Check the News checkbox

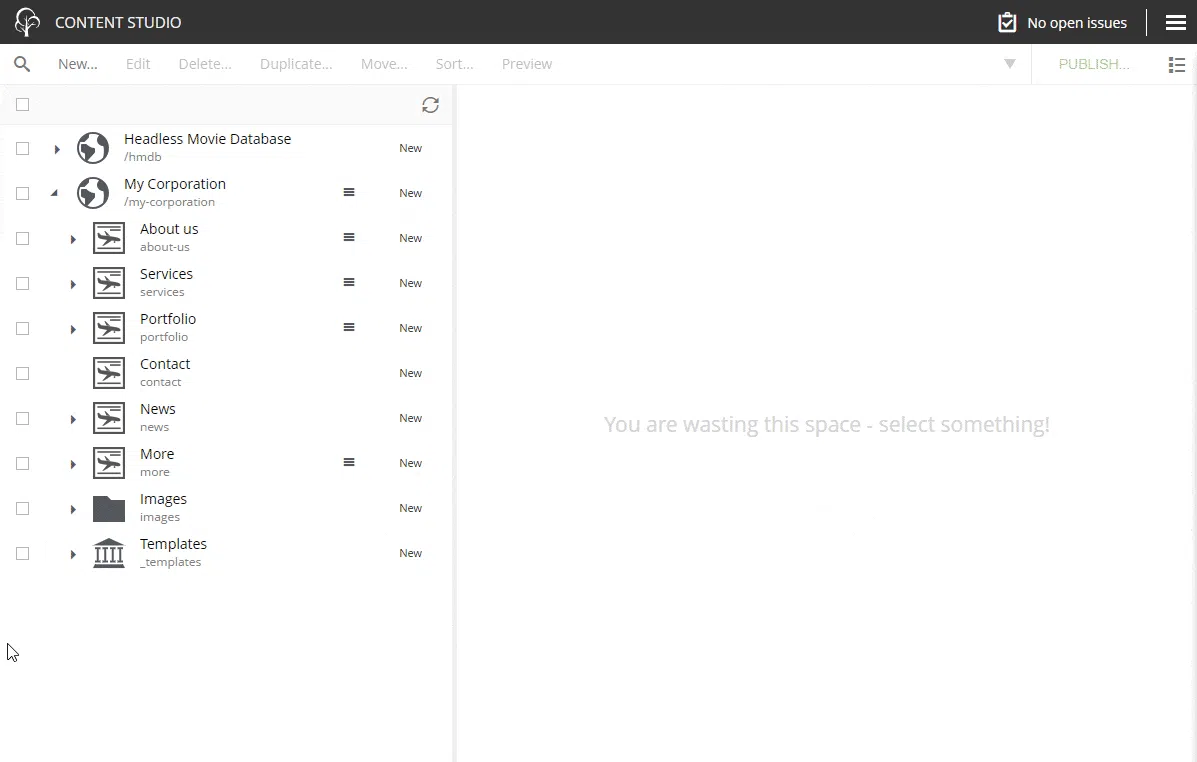[23, 419]
